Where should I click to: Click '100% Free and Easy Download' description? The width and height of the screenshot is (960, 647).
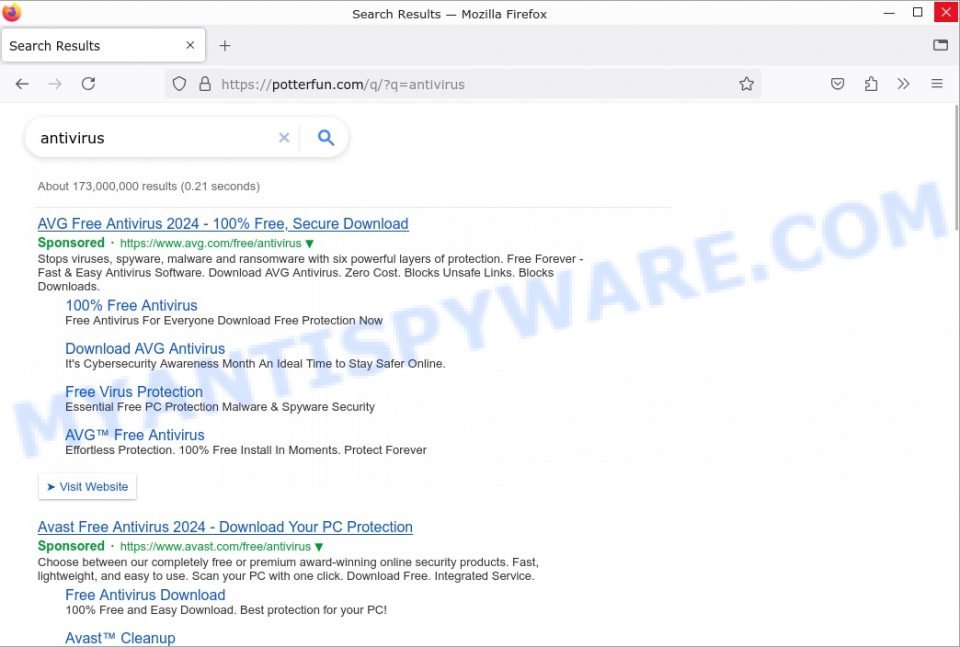point(226,610)
